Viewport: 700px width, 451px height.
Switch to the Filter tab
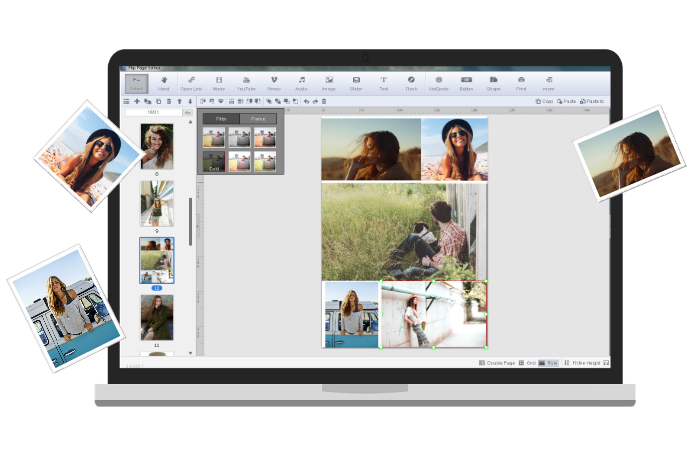[221, 118]
